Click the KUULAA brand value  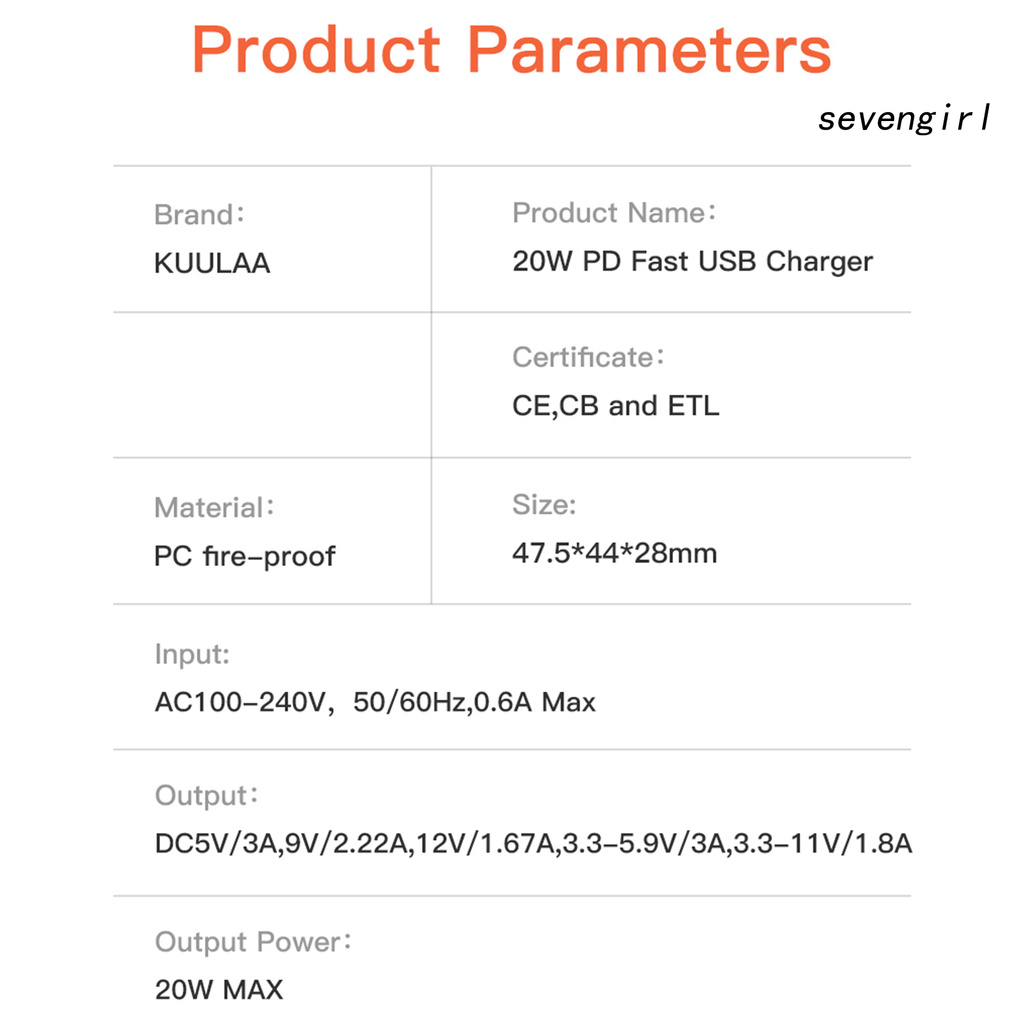click(212, 263)
